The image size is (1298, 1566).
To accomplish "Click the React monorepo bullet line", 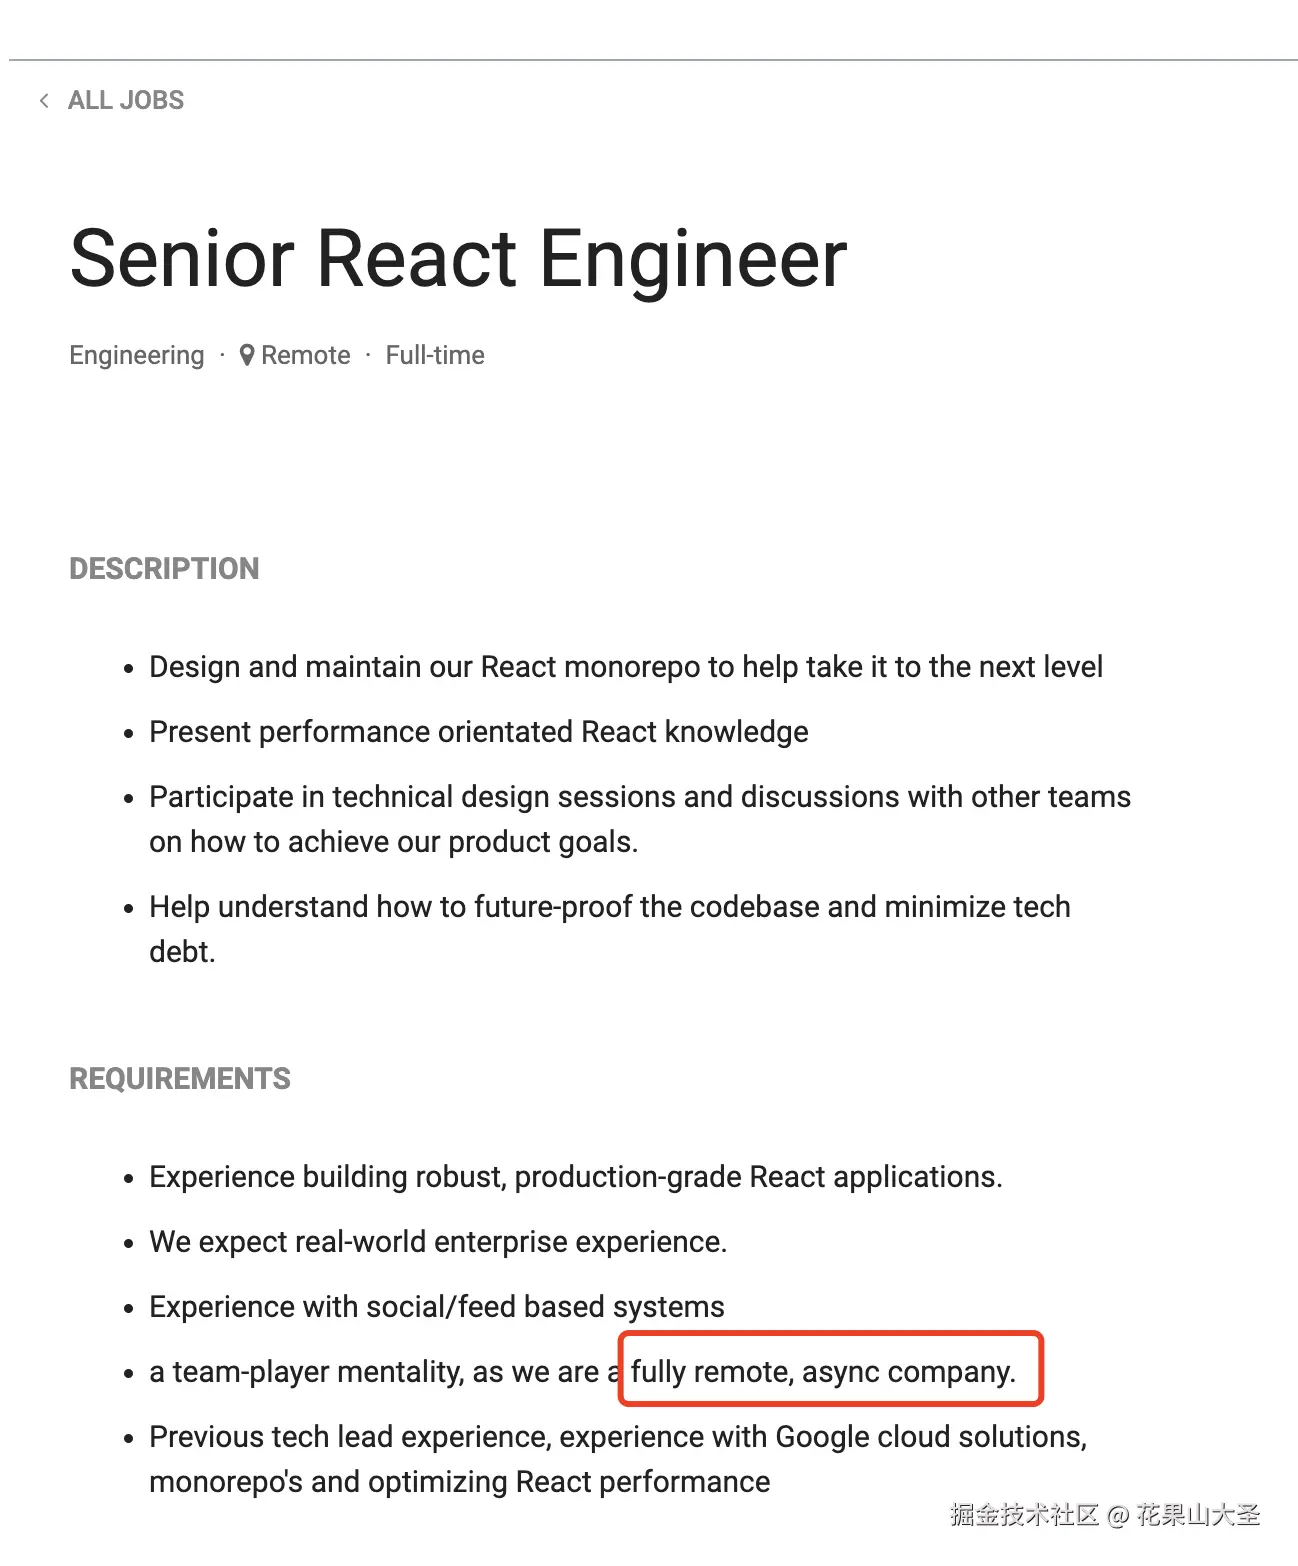I will 625,667.
